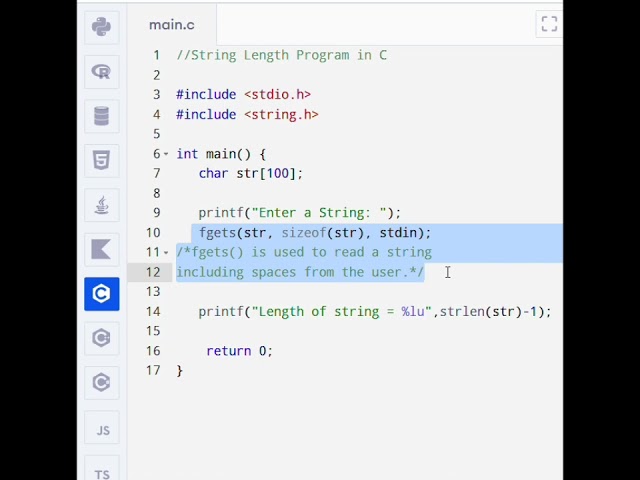Toggle fullscreen editor mode
Screen dimensions: 640x480
(549, 24)
